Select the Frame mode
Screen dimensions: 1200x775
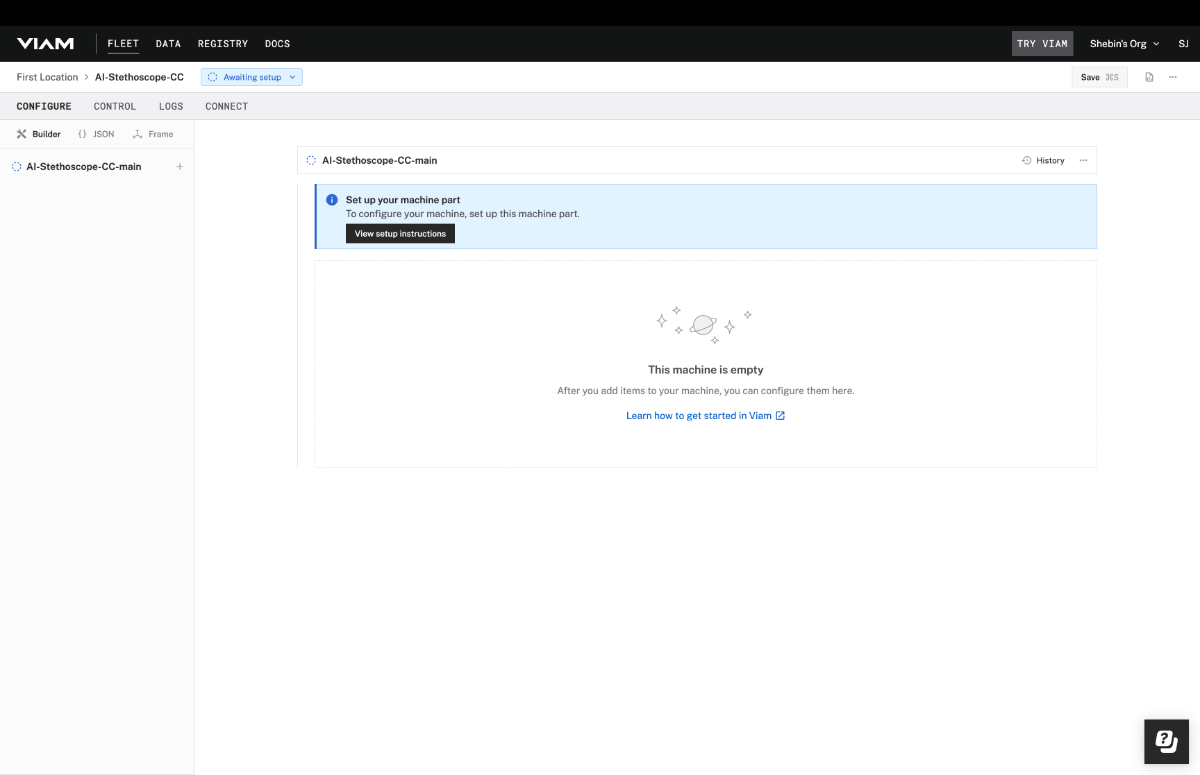[x=153, y=134]
